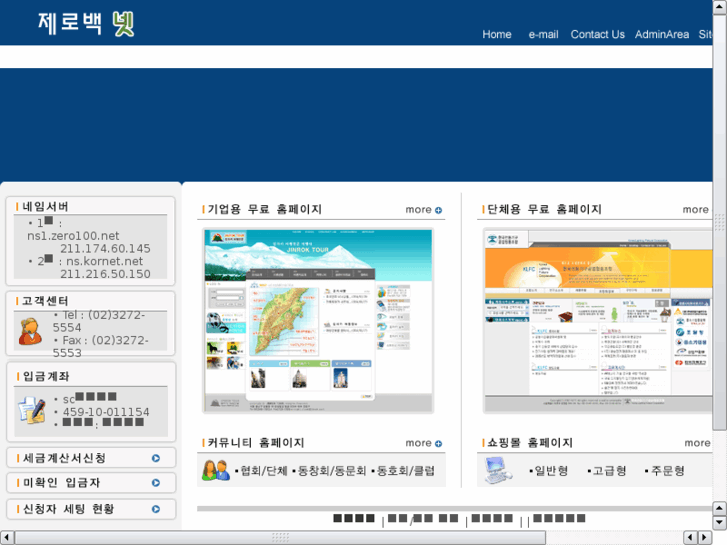
Task: Click the 쇼핑몰 홈페이지 heading
Action: (x=530, y=442)
